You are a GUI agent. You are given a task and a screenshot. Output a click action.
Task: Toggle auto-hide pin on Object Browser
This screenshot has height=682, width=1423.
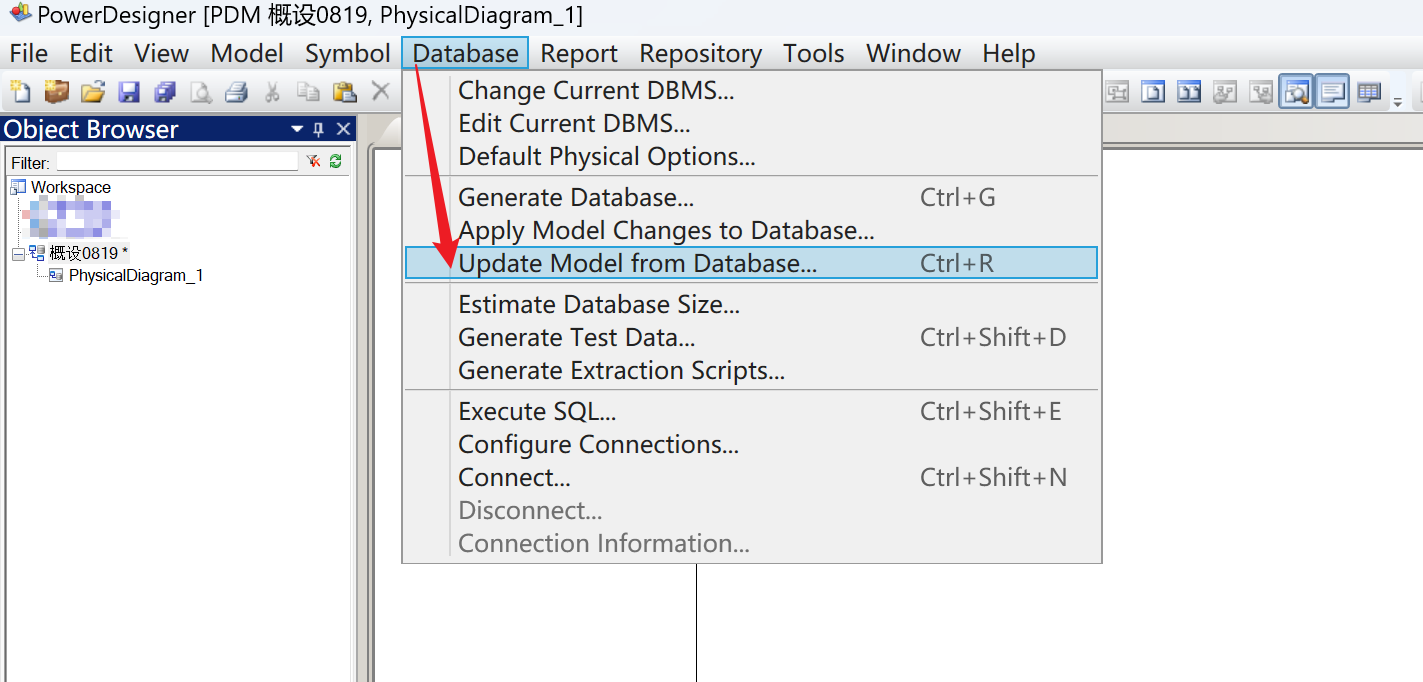(319, 129)
